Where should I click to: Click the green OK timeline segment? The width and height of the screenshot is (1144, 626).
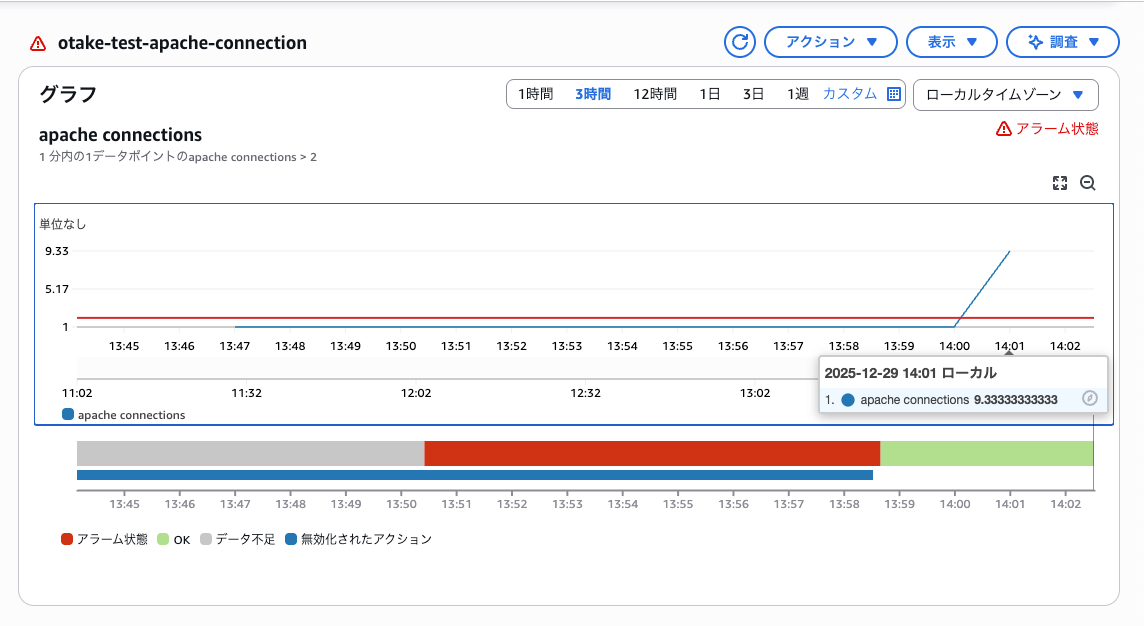(x=986, y=453)
